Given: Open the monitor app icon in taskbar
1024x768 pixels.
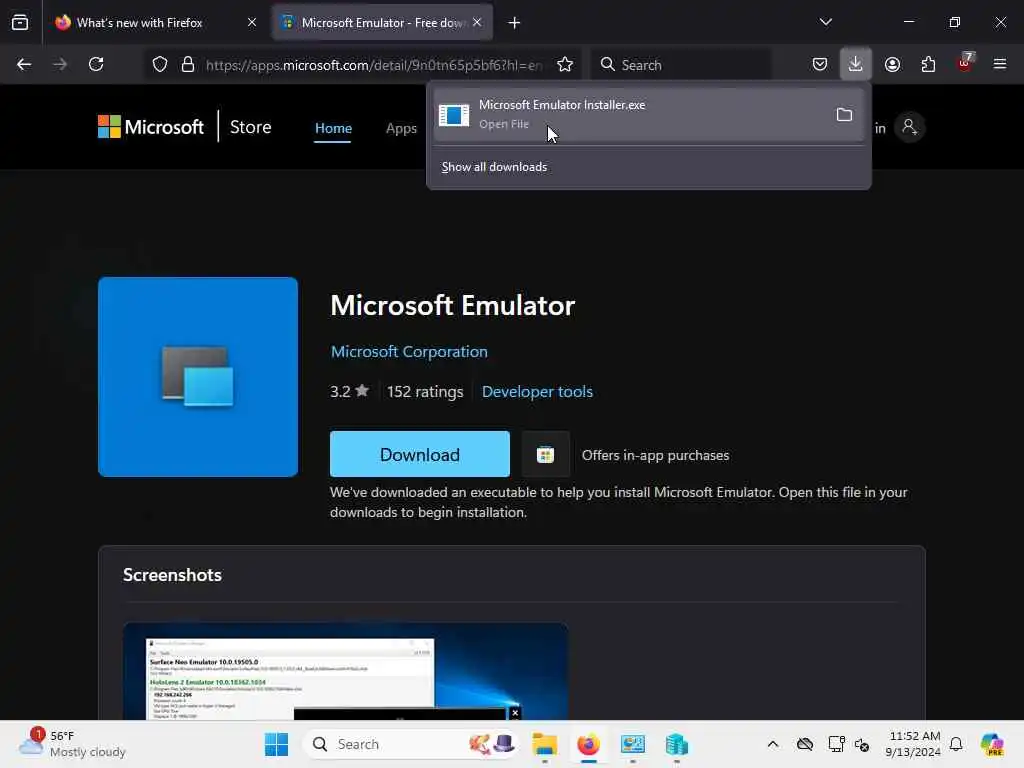Looking at the screenshot, I should pyautogui.click(x=632, y=744).
